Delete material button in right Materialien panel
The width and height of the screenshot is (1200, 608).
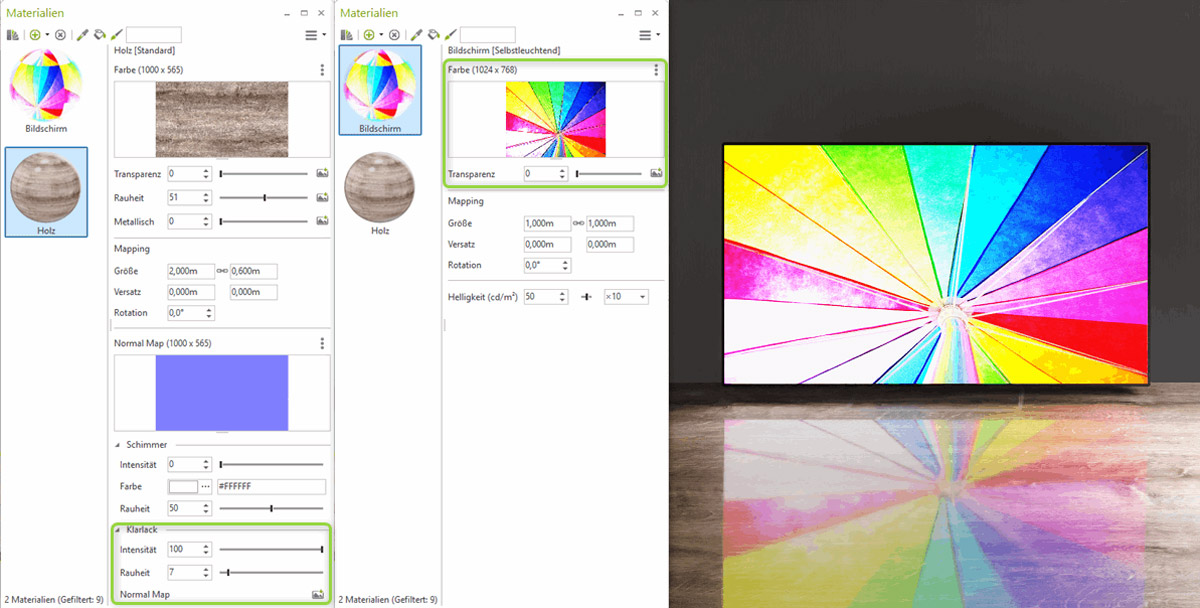tap(394, 35)
